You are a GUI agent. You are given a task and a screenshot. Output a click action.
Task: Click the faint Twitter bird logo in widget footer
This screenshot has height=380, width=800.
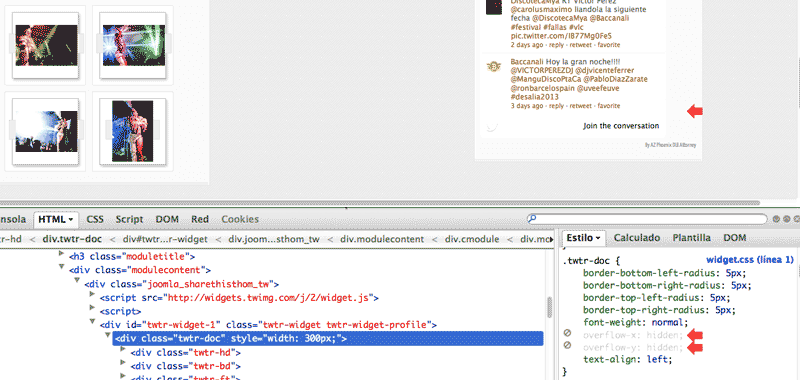coord(491,125)
